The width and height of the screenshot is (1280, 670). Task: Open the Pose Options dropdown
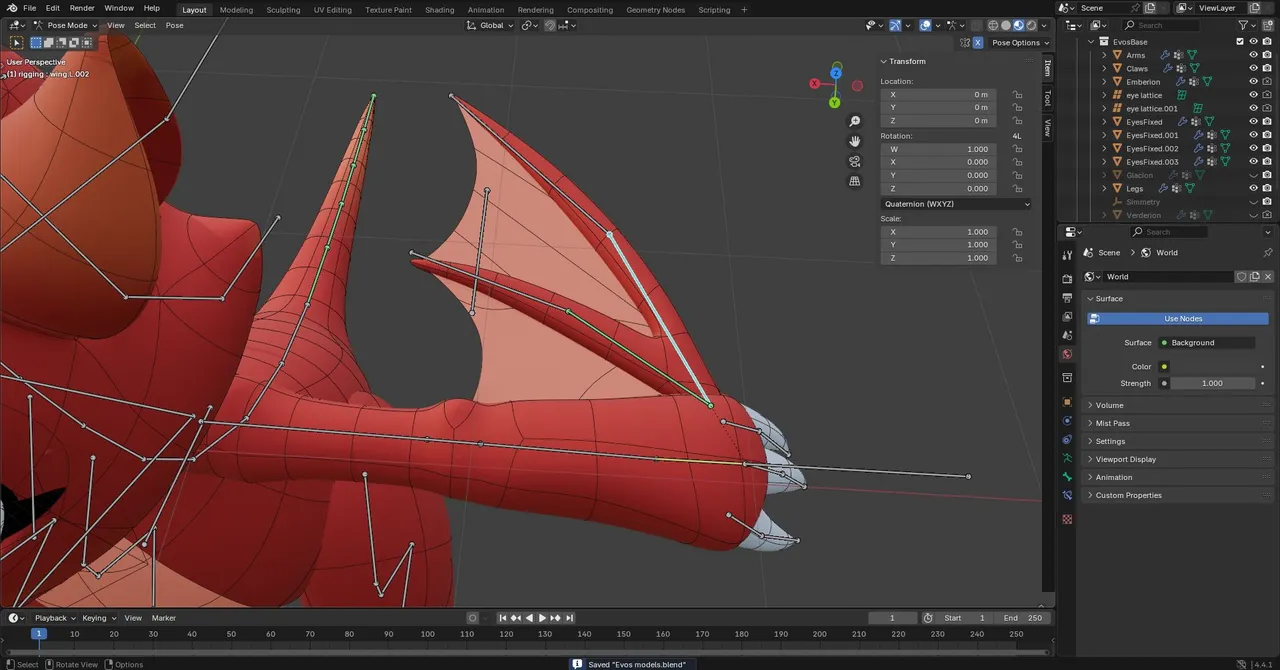(x=1020, y=43)
